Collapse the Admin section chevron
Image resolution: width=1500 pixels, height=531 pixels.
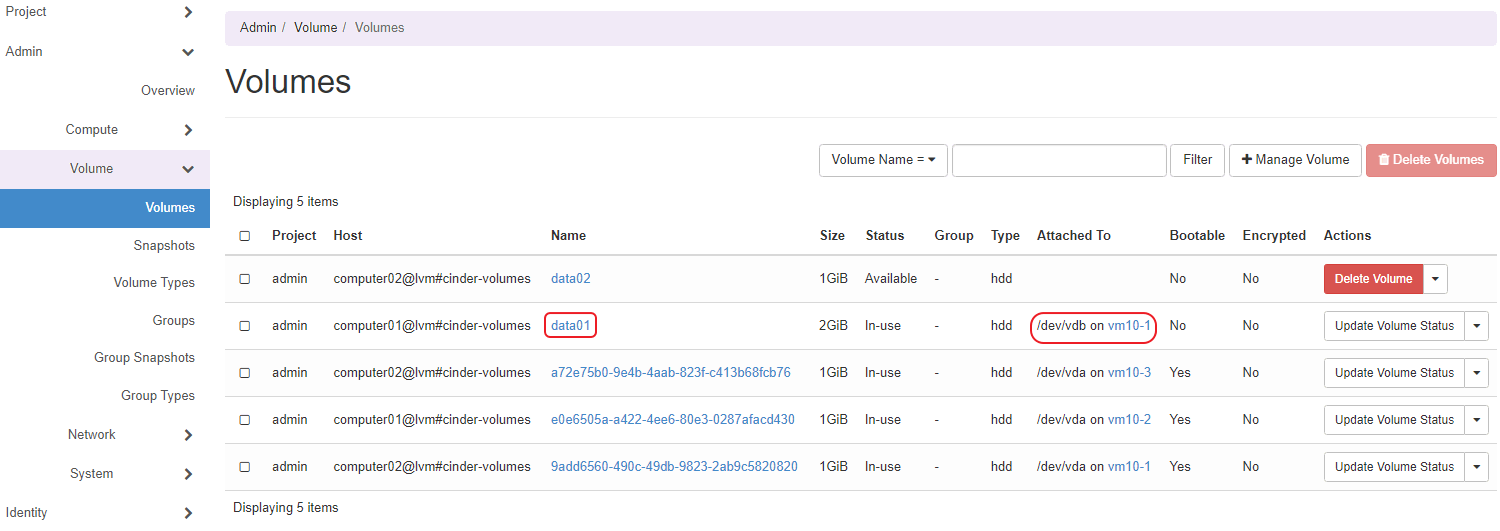pos(188,52)
